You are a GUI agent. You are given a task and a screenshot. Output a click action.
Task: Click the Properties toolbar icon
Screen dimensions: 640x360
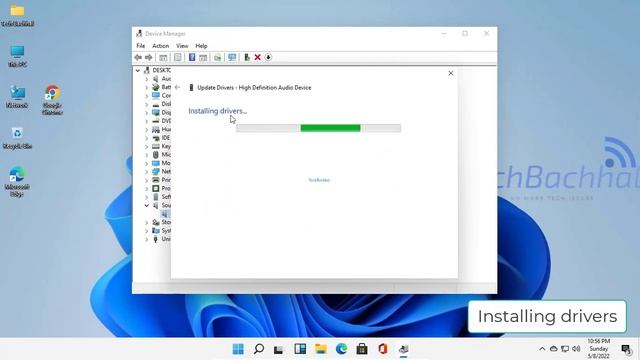[x=178, y=58]
